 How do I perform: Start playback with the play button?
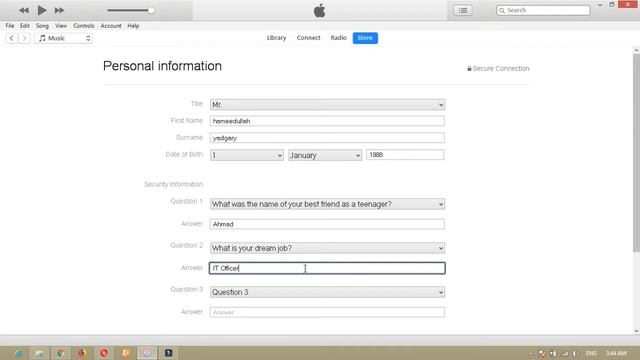[x=42, y=10]
